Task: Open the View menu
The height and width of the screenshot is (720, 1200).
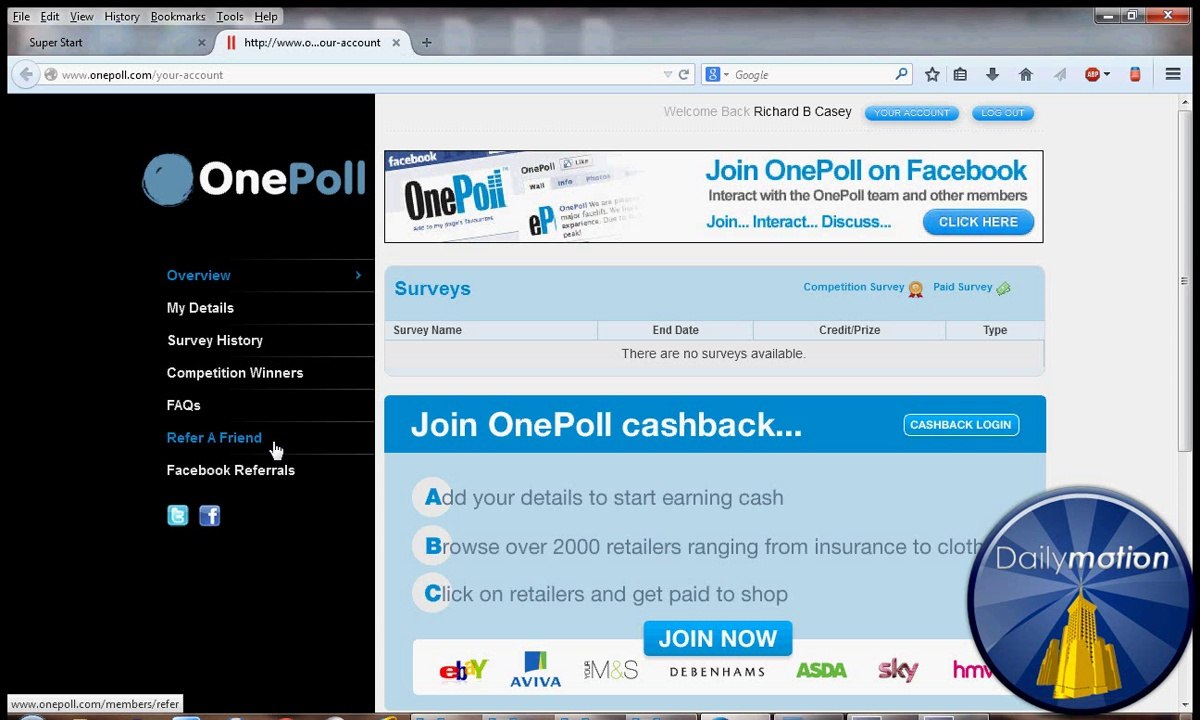Action: [82, 16]
